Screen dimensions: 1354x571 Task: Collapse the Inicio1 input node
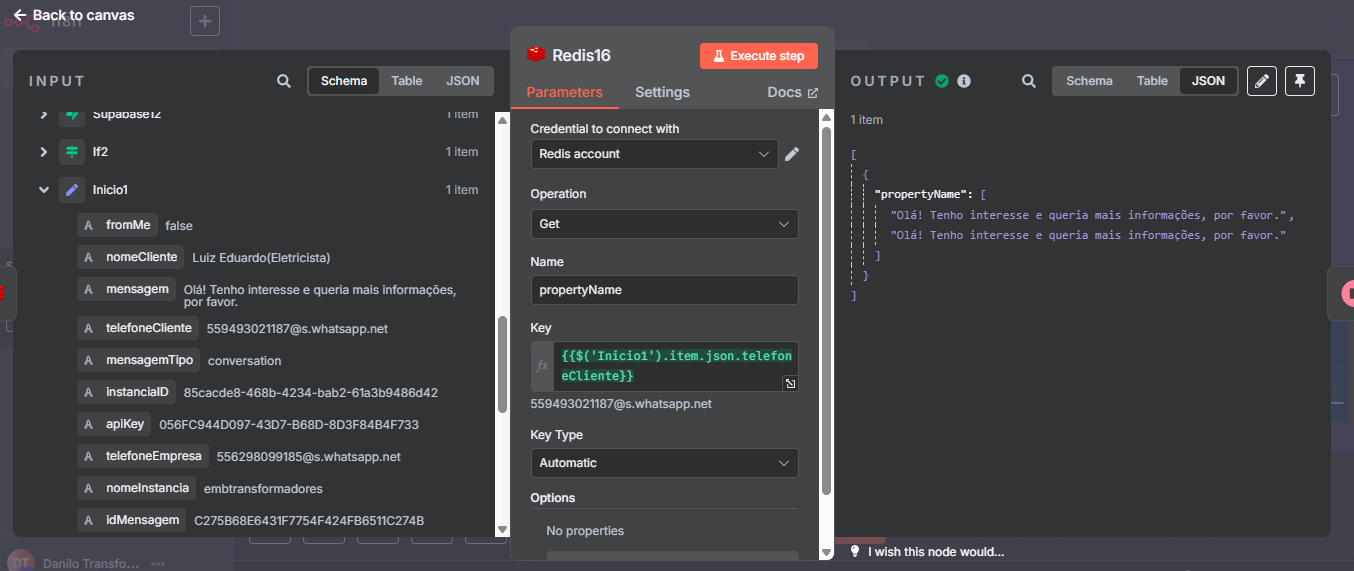(44, 190)
